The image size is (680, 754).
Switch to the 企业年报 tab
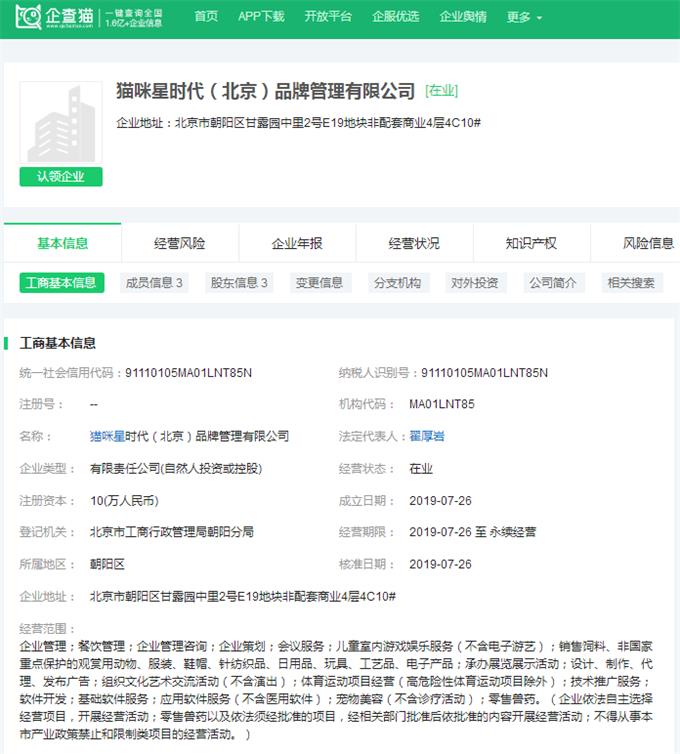(x=297, y=243)
